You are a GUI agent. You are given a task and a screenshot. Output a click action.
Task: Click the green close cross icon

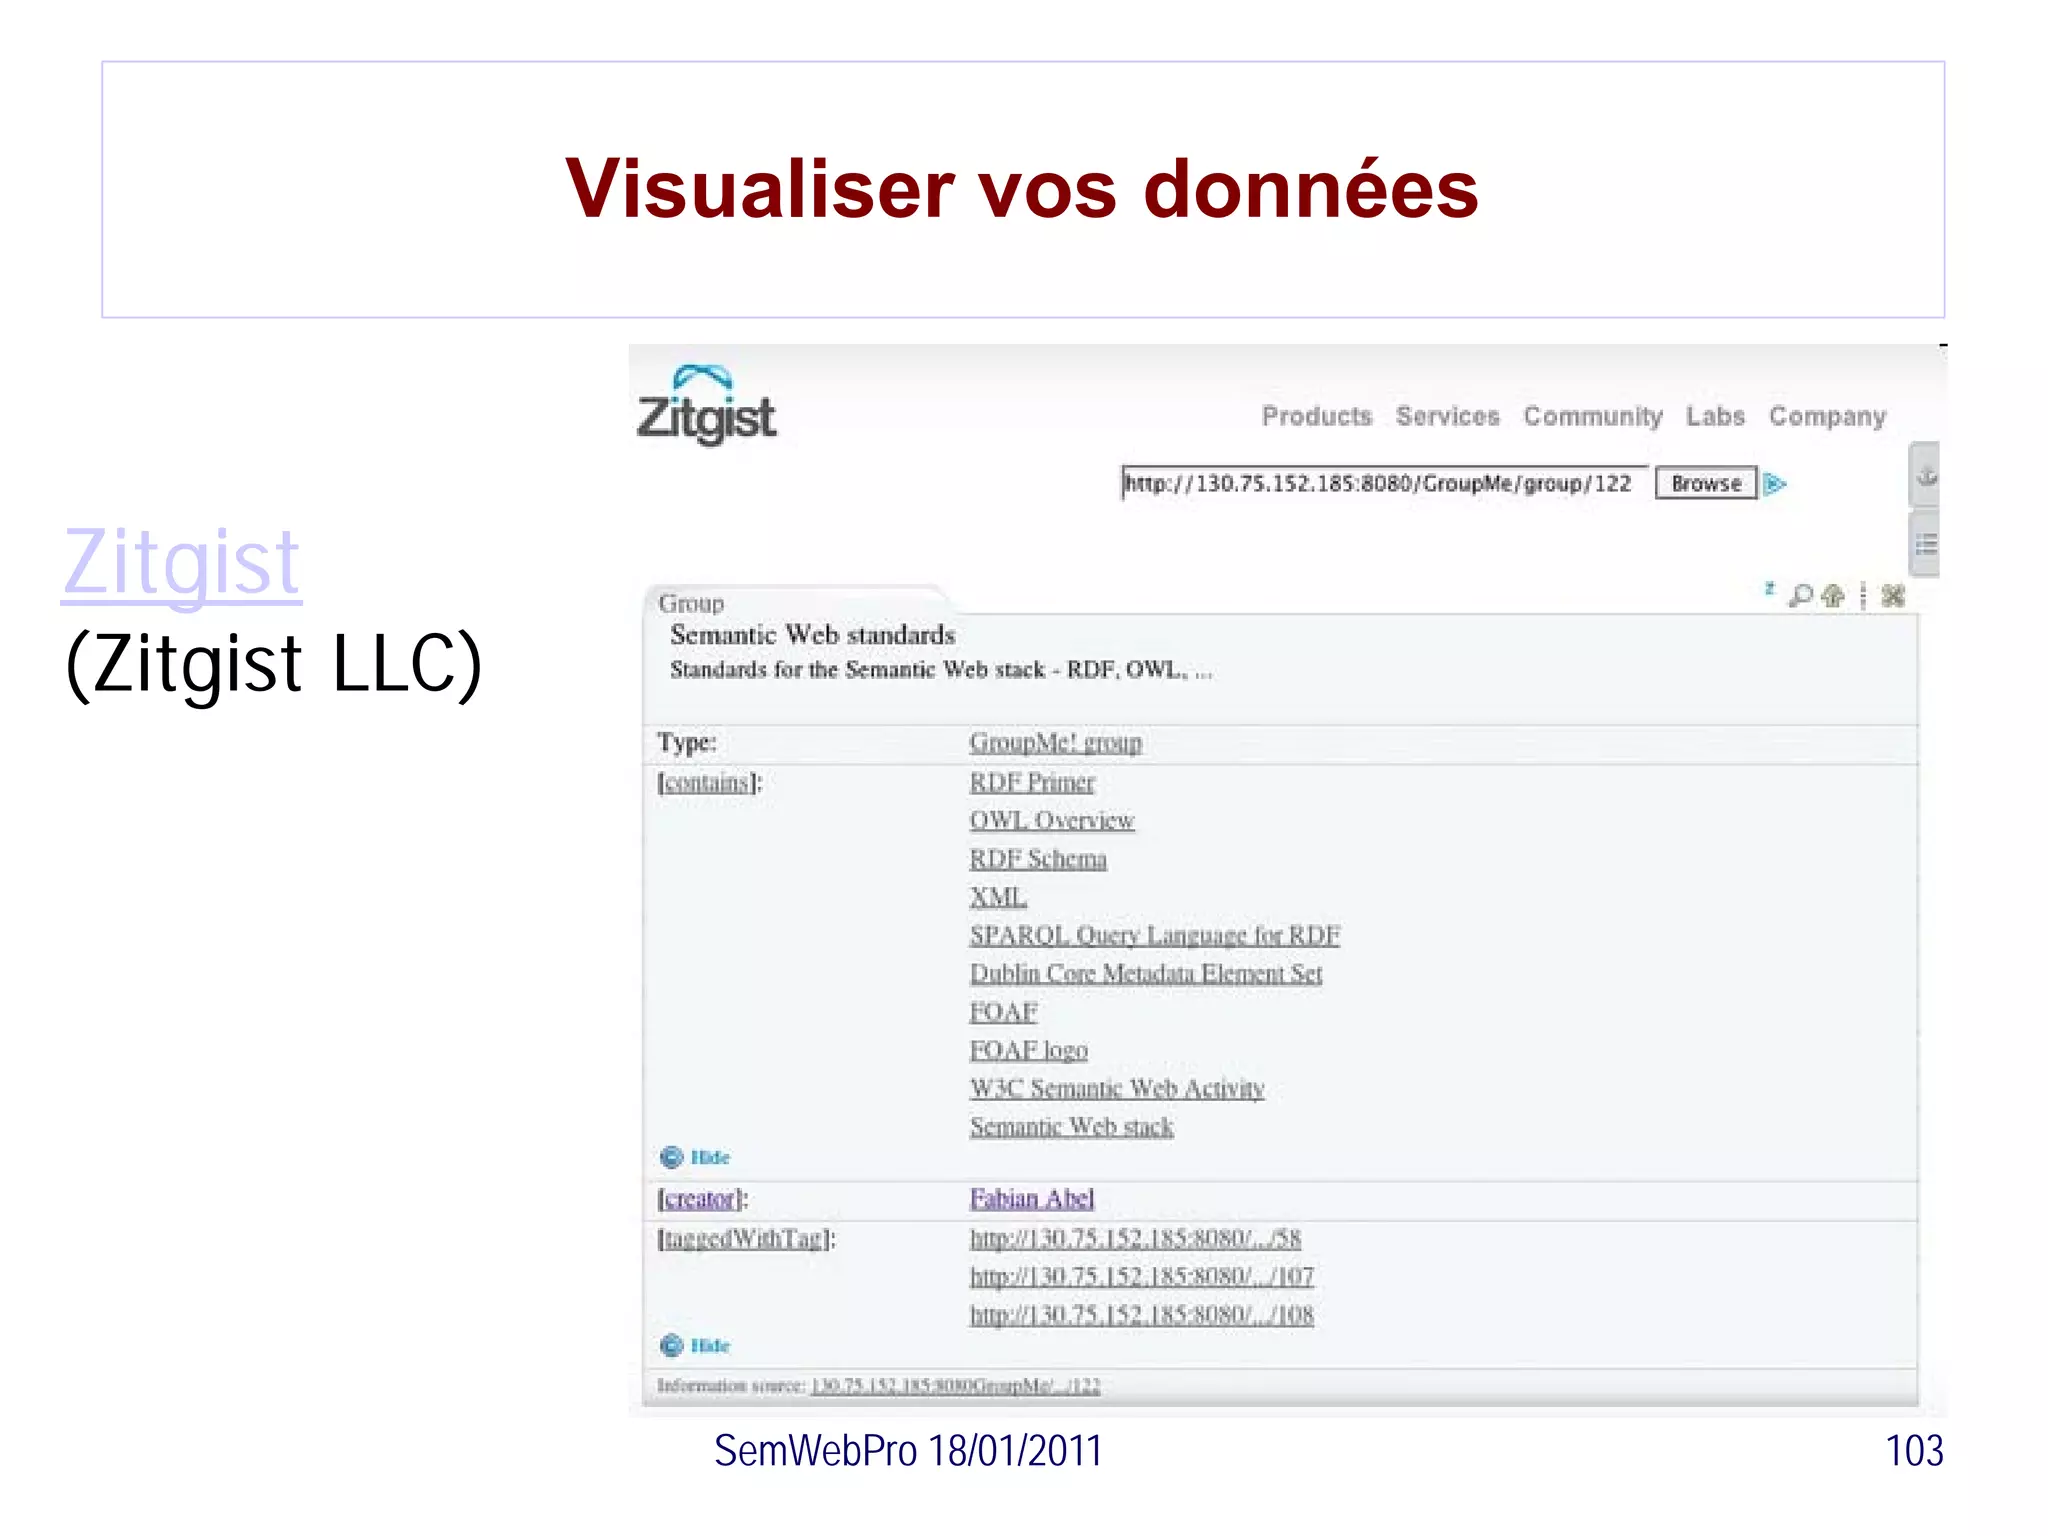pyautogui.click(x=1893, y=596)
